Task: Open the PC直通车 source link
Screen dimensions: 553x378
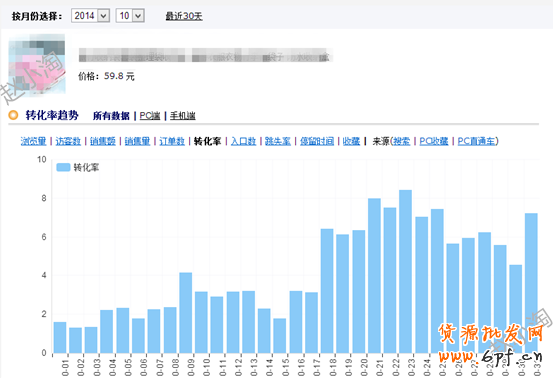Action: (476, 141)
